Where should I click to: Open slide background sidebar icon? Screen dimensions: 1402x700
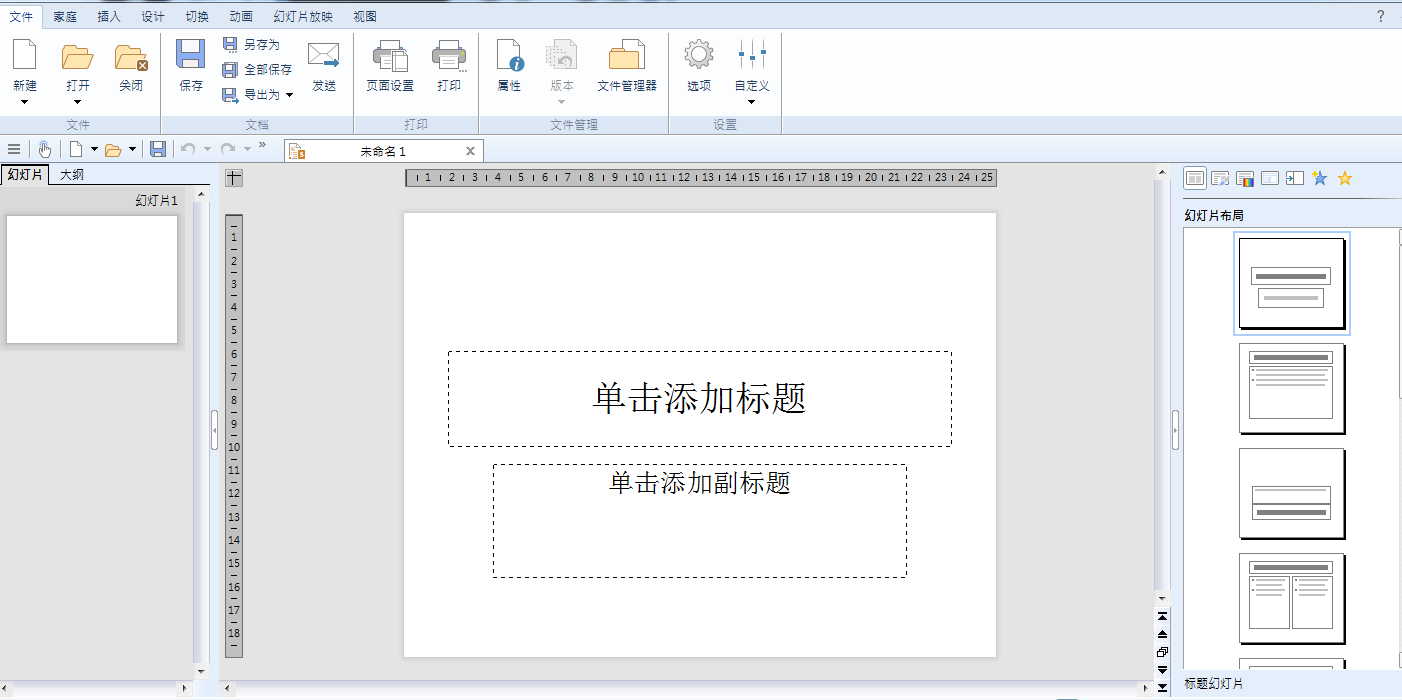(1270, 178)
